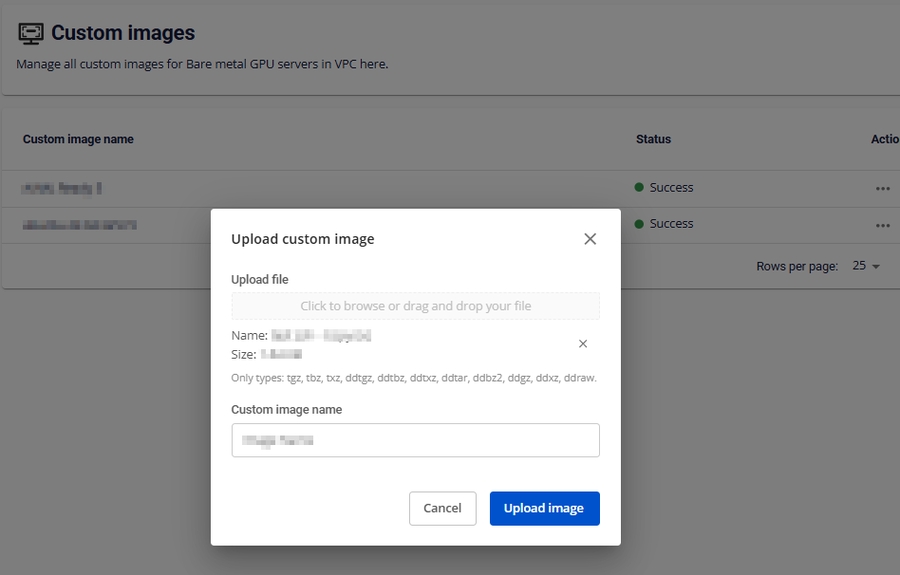The width and height of the screenshot is (900, 575).
Task: Click the browse or drag and drop area
Action: click(x=415, y=306)
